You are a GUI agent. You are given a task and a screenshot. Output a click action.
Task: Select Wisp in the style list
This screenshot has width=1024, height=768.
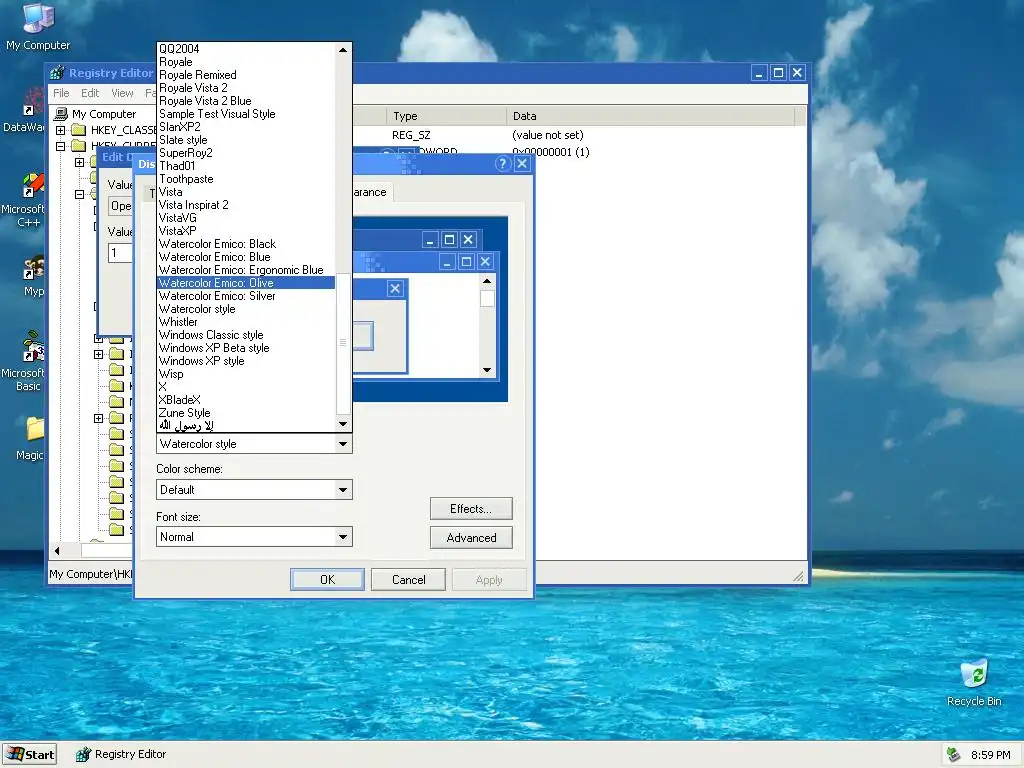click(246, 374)
